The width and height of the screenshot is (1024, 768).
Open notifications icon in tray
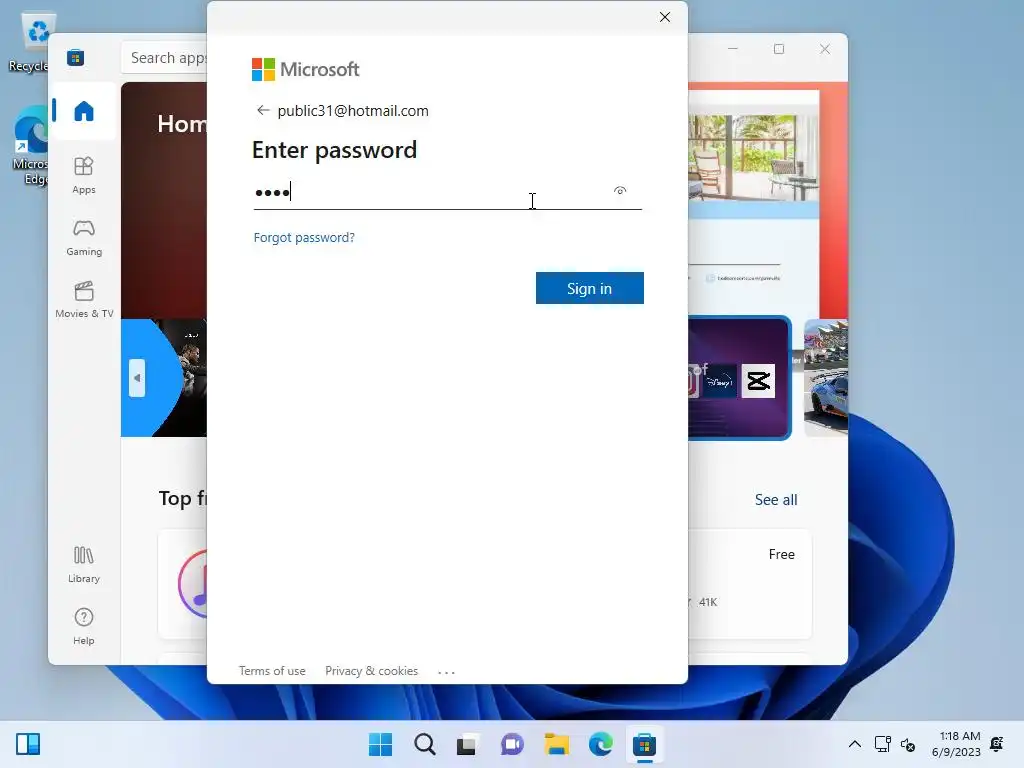click(997, 744)
